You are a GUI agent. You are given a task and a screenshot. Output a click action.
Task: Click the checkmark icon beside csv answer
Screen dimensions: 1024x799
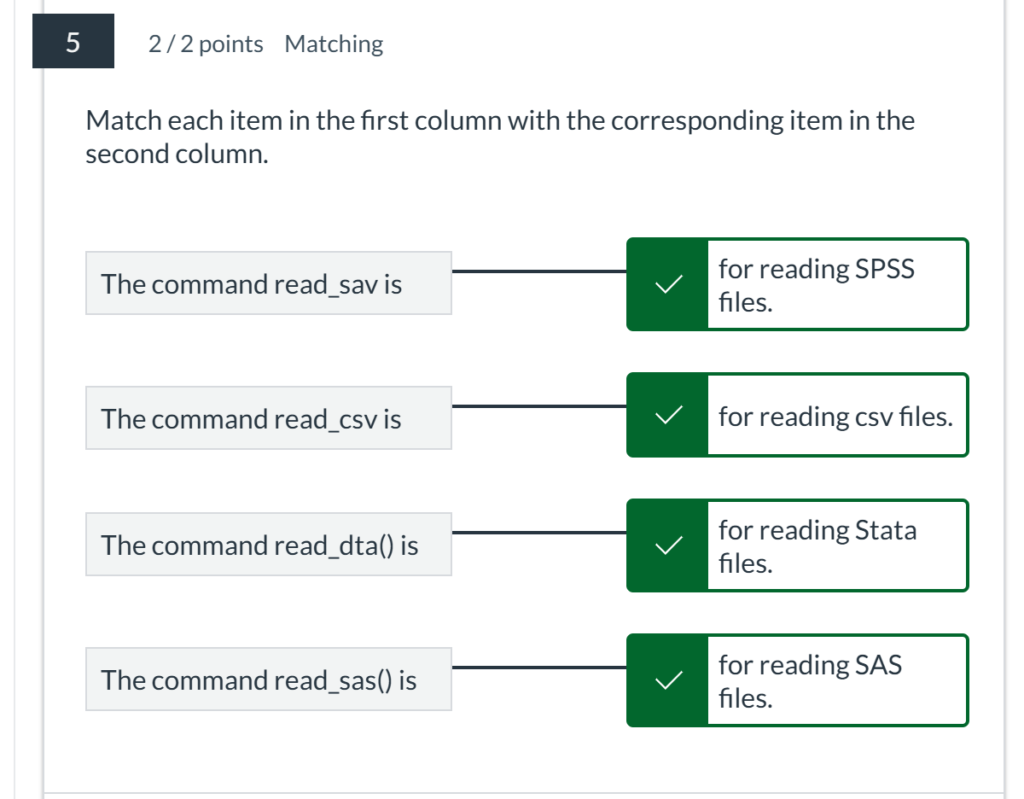coord(667,415)
